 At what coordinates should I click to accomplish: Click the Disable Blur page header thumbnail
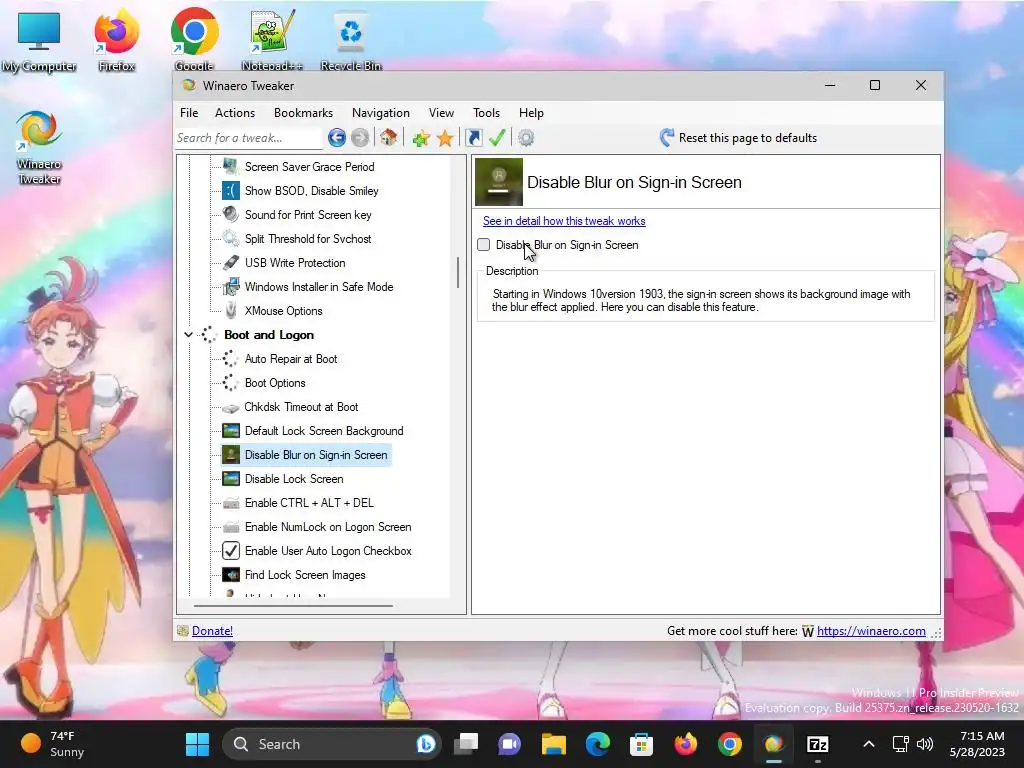coord(499,182)
